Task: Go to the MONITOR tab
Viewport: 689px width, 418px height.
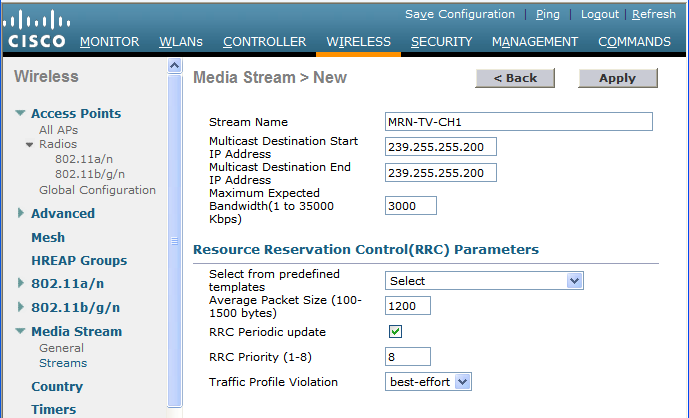Action: click(109, 42)
